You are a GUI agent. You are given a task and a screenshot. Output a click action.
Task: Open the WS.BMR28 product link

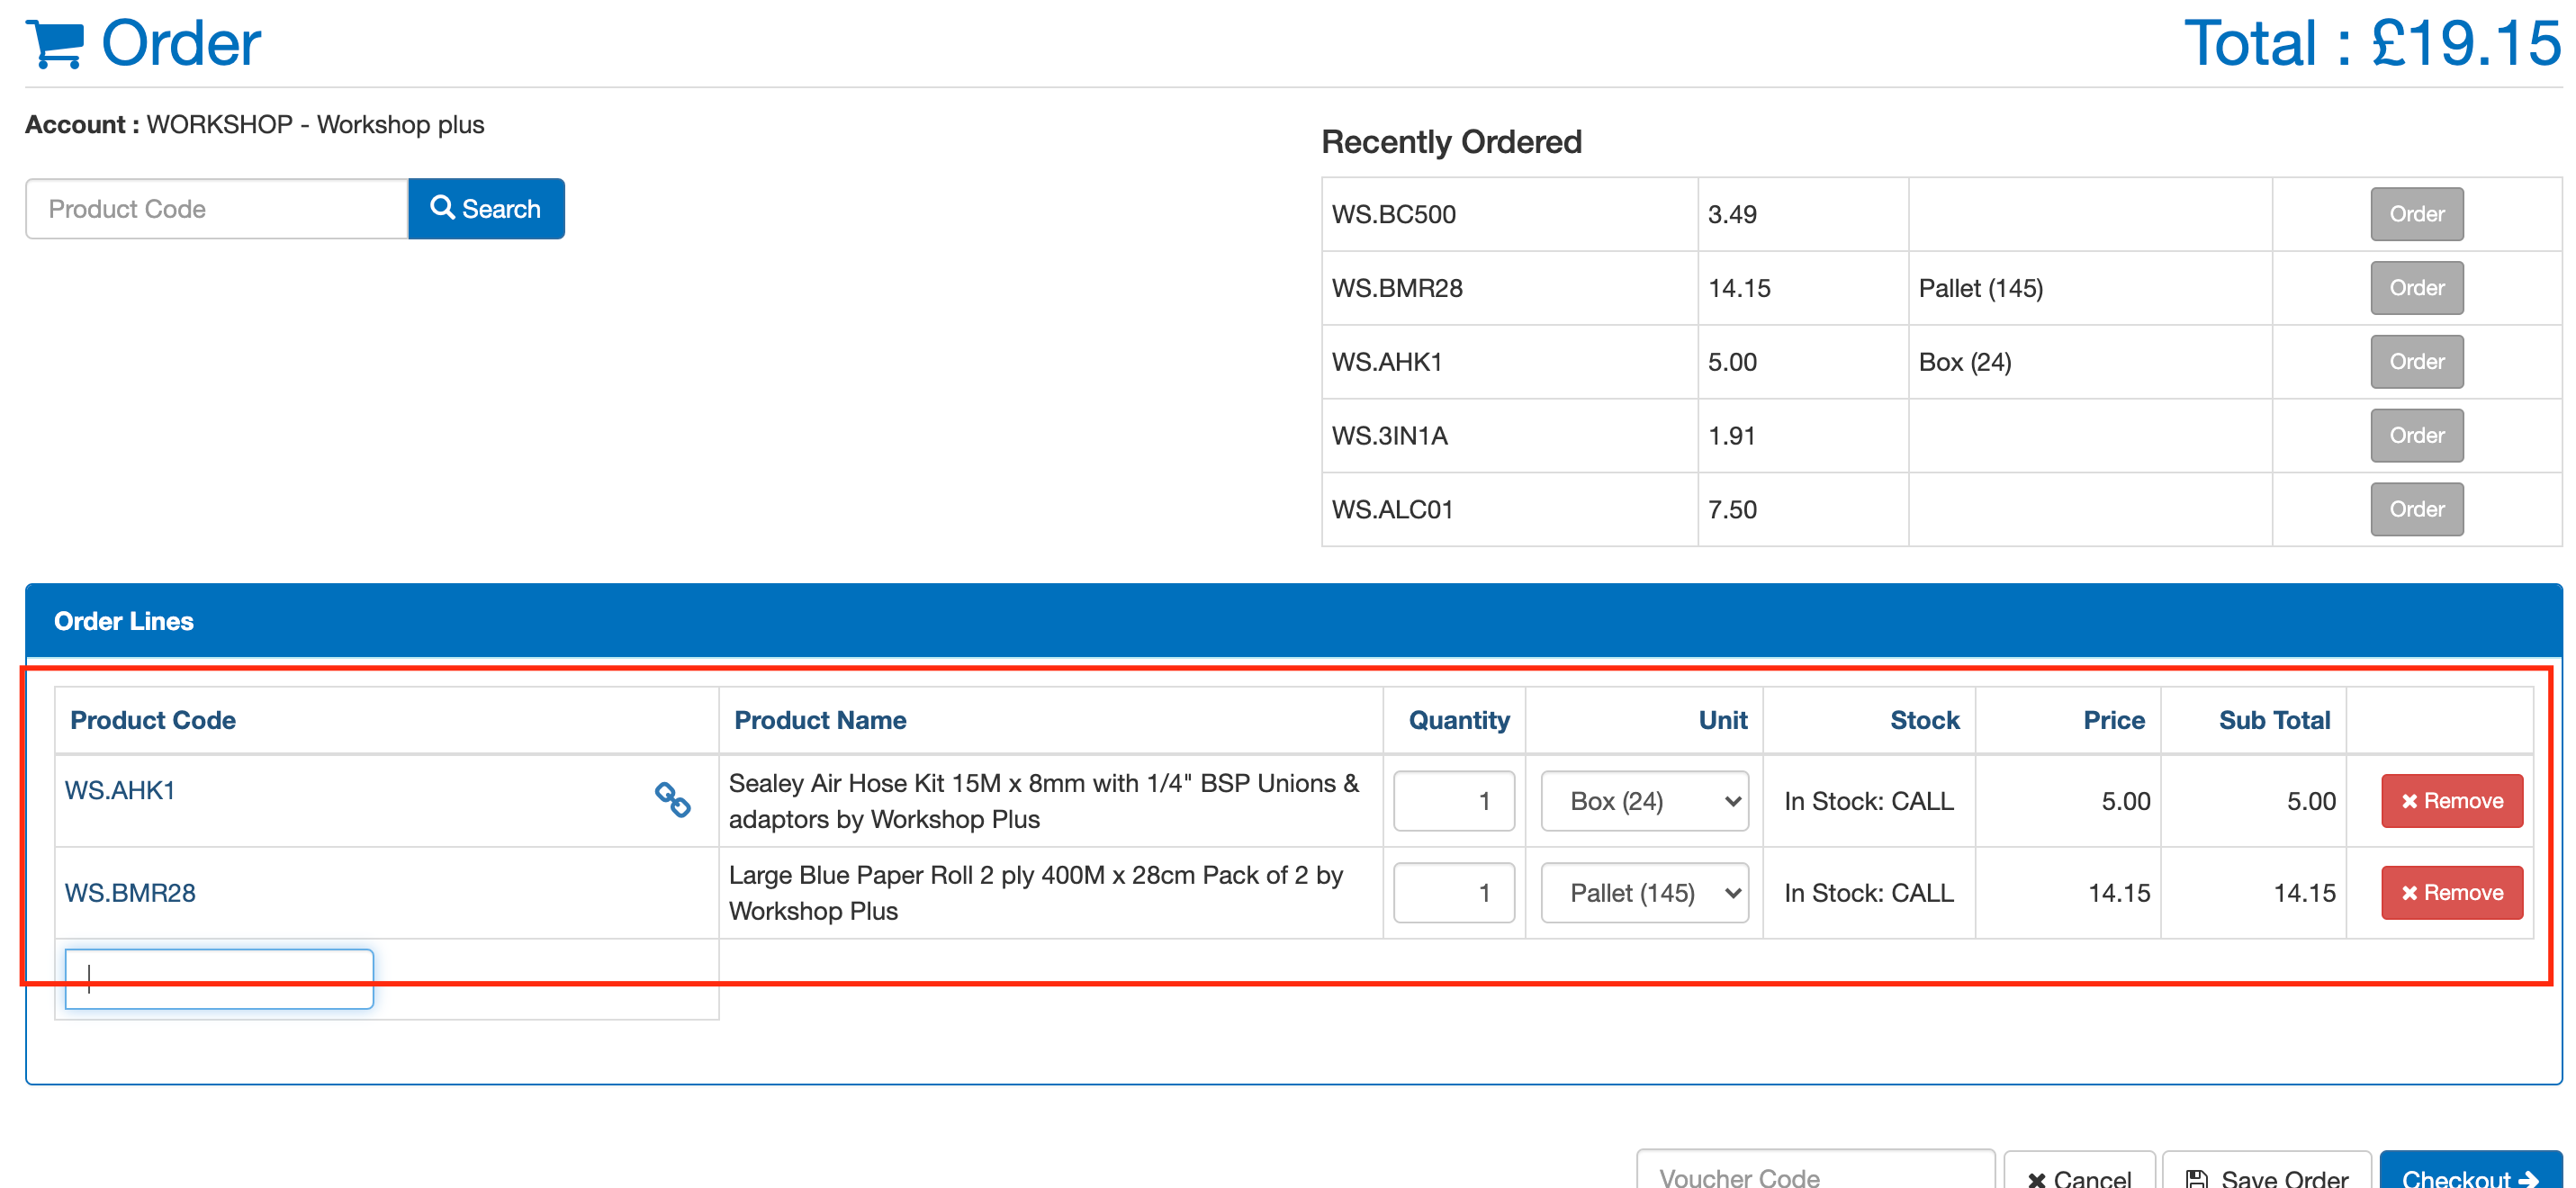(130, 892)
